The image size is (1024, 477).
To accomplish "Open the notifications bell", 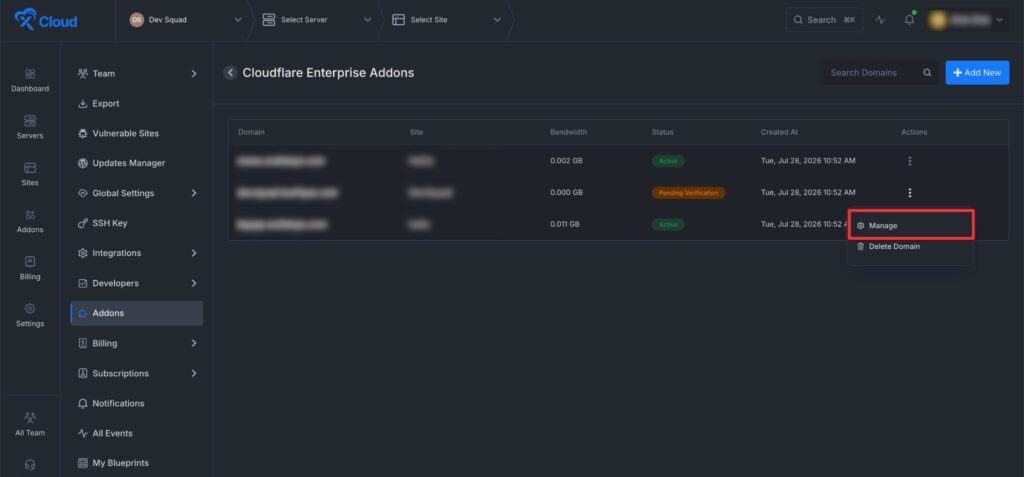I will (x=909, y=20).
